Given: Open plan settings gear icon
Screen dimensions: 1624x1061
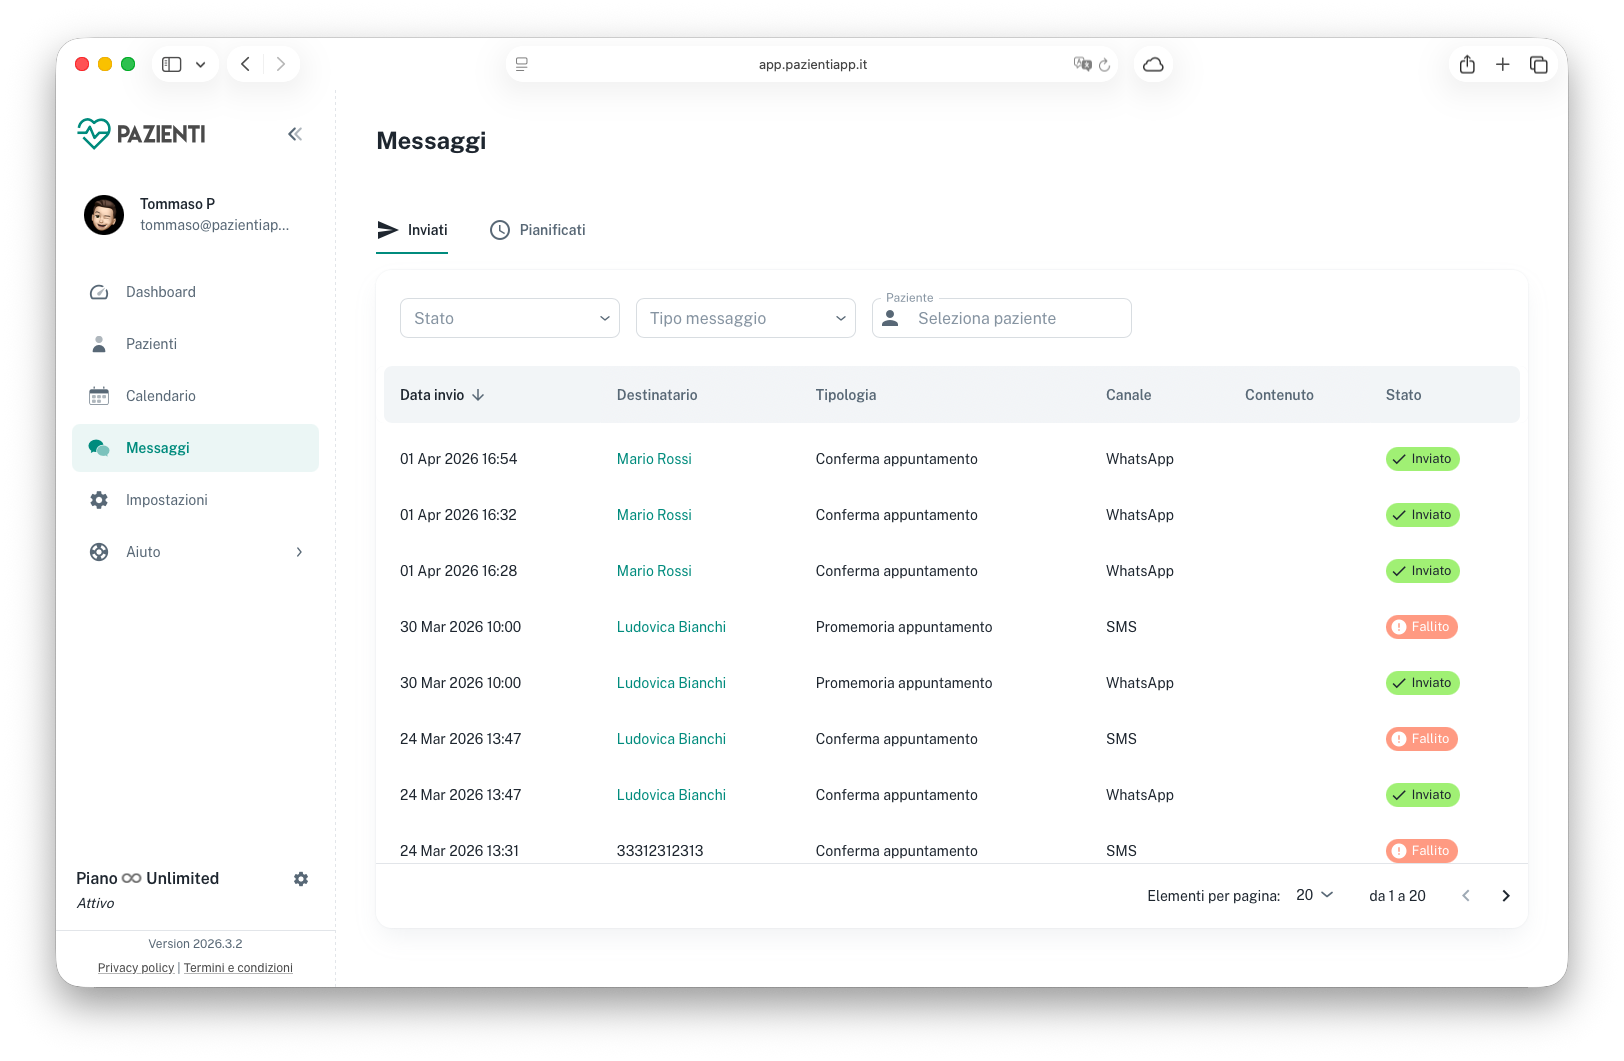Looking at the screenshot, I should [x=301, y=879].
